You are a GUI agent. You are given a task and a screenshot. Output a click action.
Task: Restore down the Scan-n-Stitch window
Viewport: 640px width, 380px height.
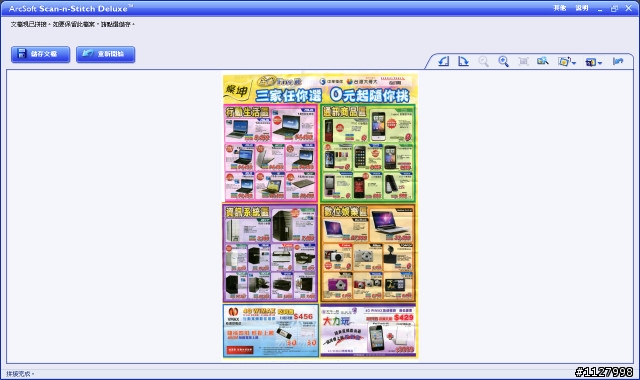coord(614,9)
